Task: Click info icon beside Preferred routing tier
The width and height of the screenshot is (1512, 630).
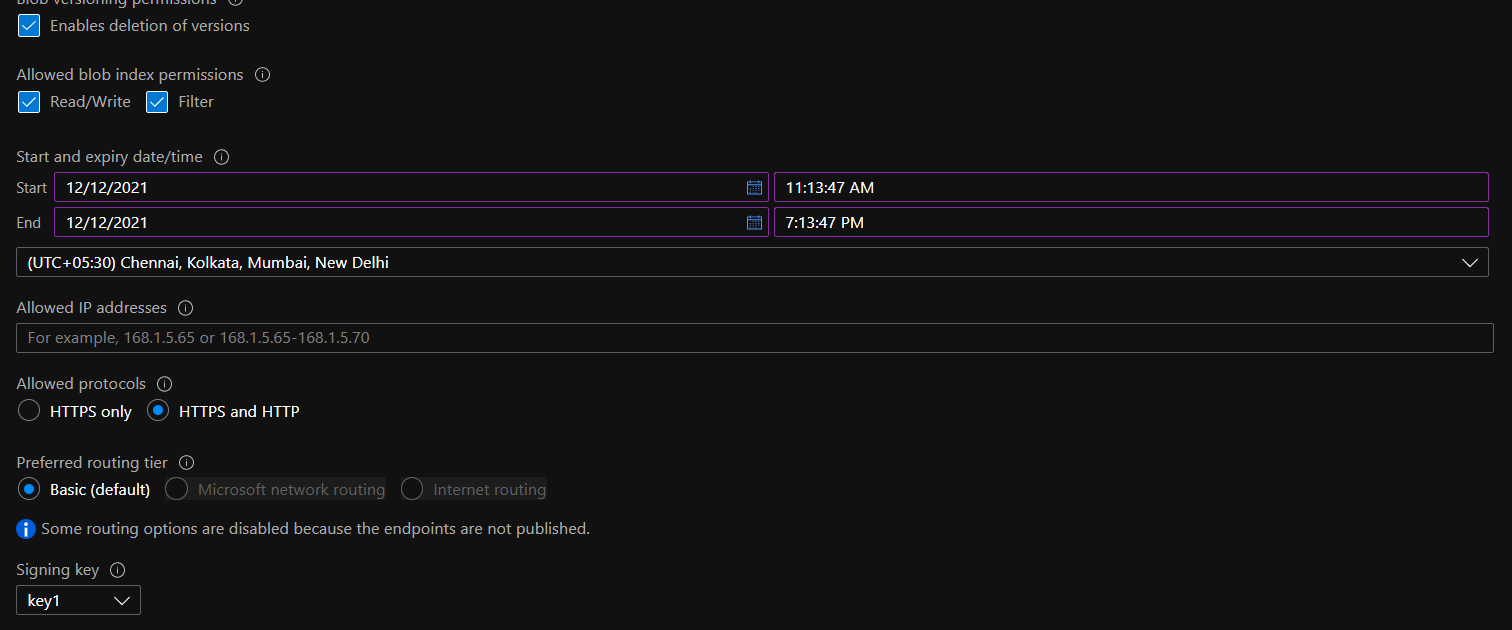Action: (186, 463)
